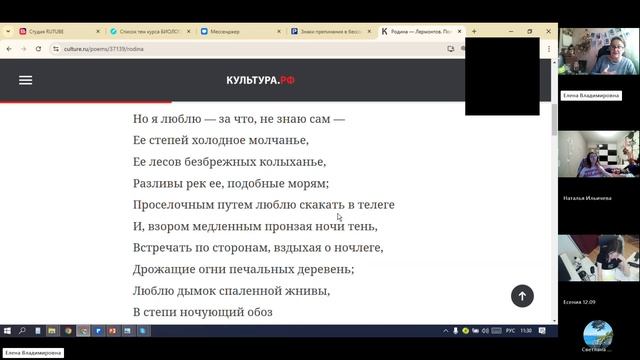Click the line 'Ее лесов безбрежных колыханье'
The image size is (640, 360).
(x=229, y=162)
